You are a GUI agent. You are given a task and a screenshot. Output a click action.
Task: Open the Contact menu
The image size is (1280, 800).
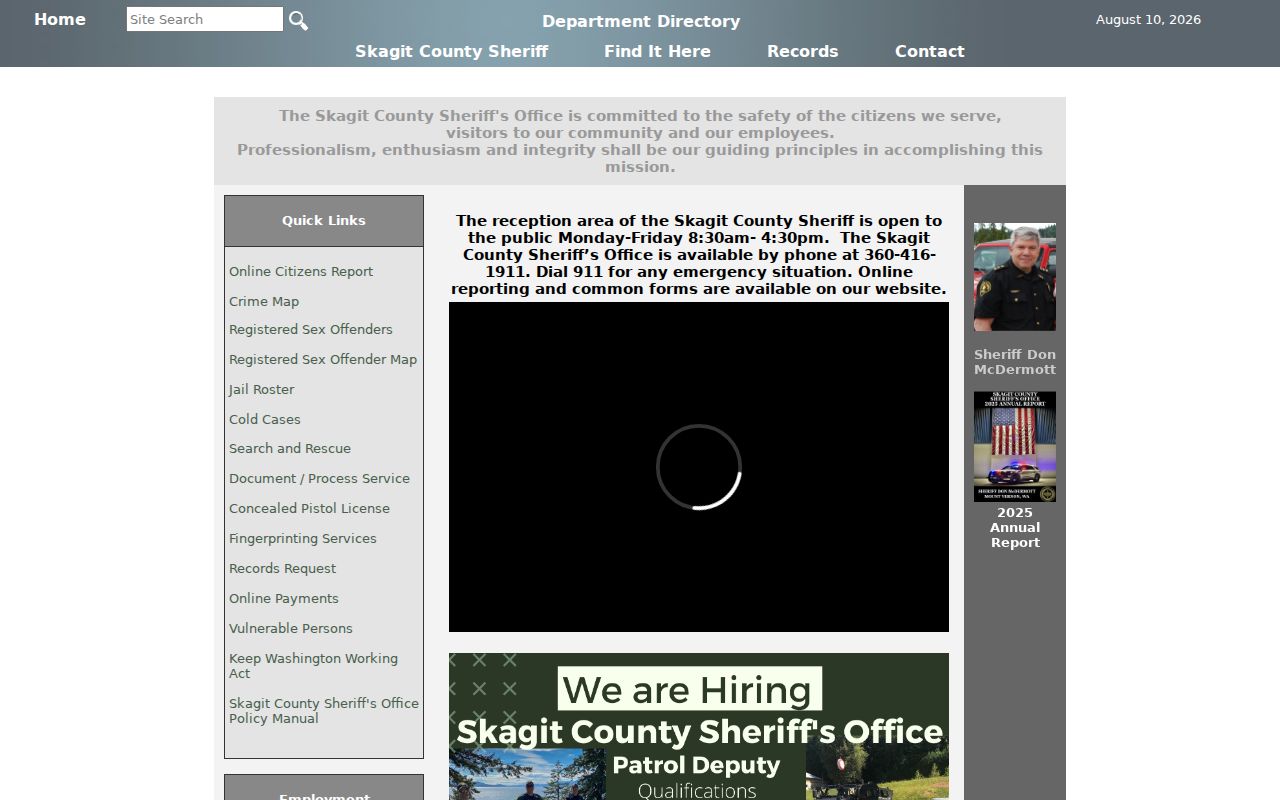tap(930, 51)
